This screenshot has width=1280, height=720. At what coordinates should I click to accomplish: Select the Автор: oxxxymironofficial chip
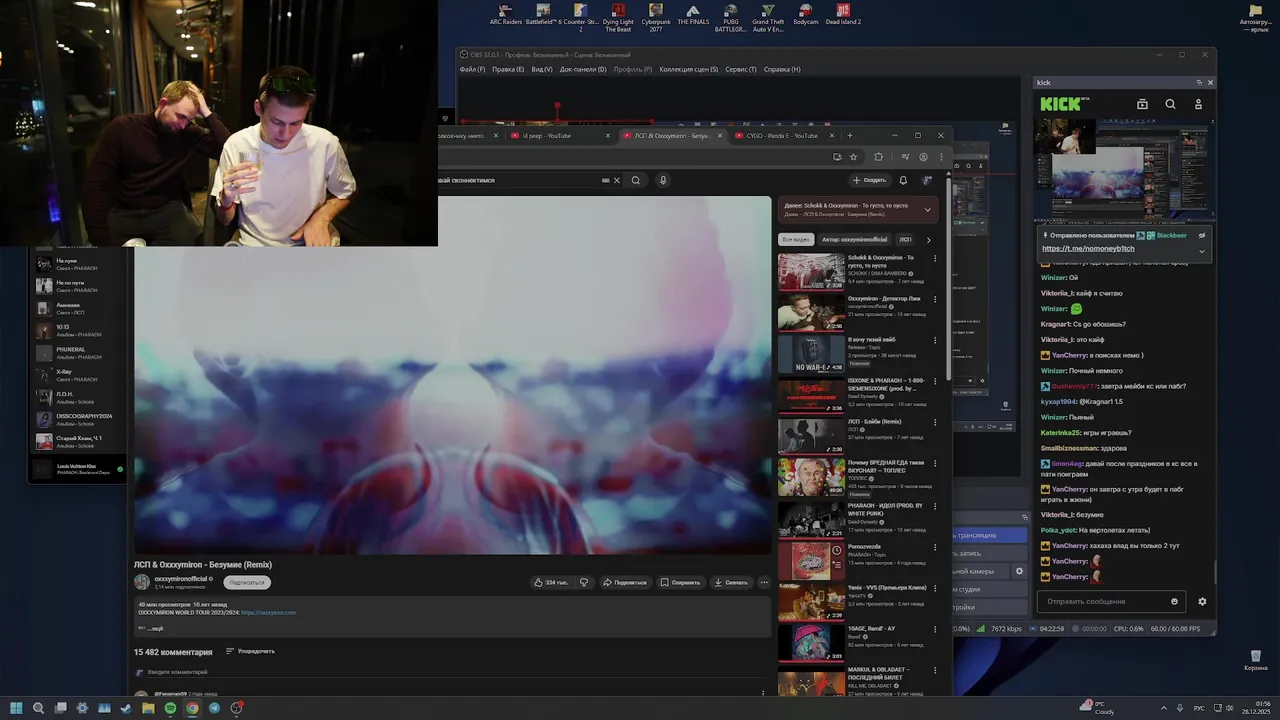tap(854, 240)
